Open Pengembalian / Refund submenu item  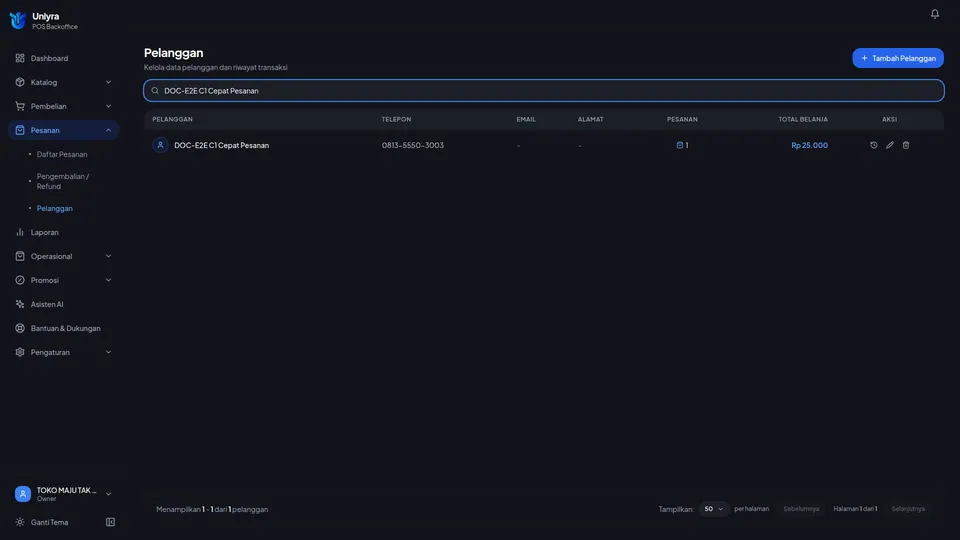[63, 181]
